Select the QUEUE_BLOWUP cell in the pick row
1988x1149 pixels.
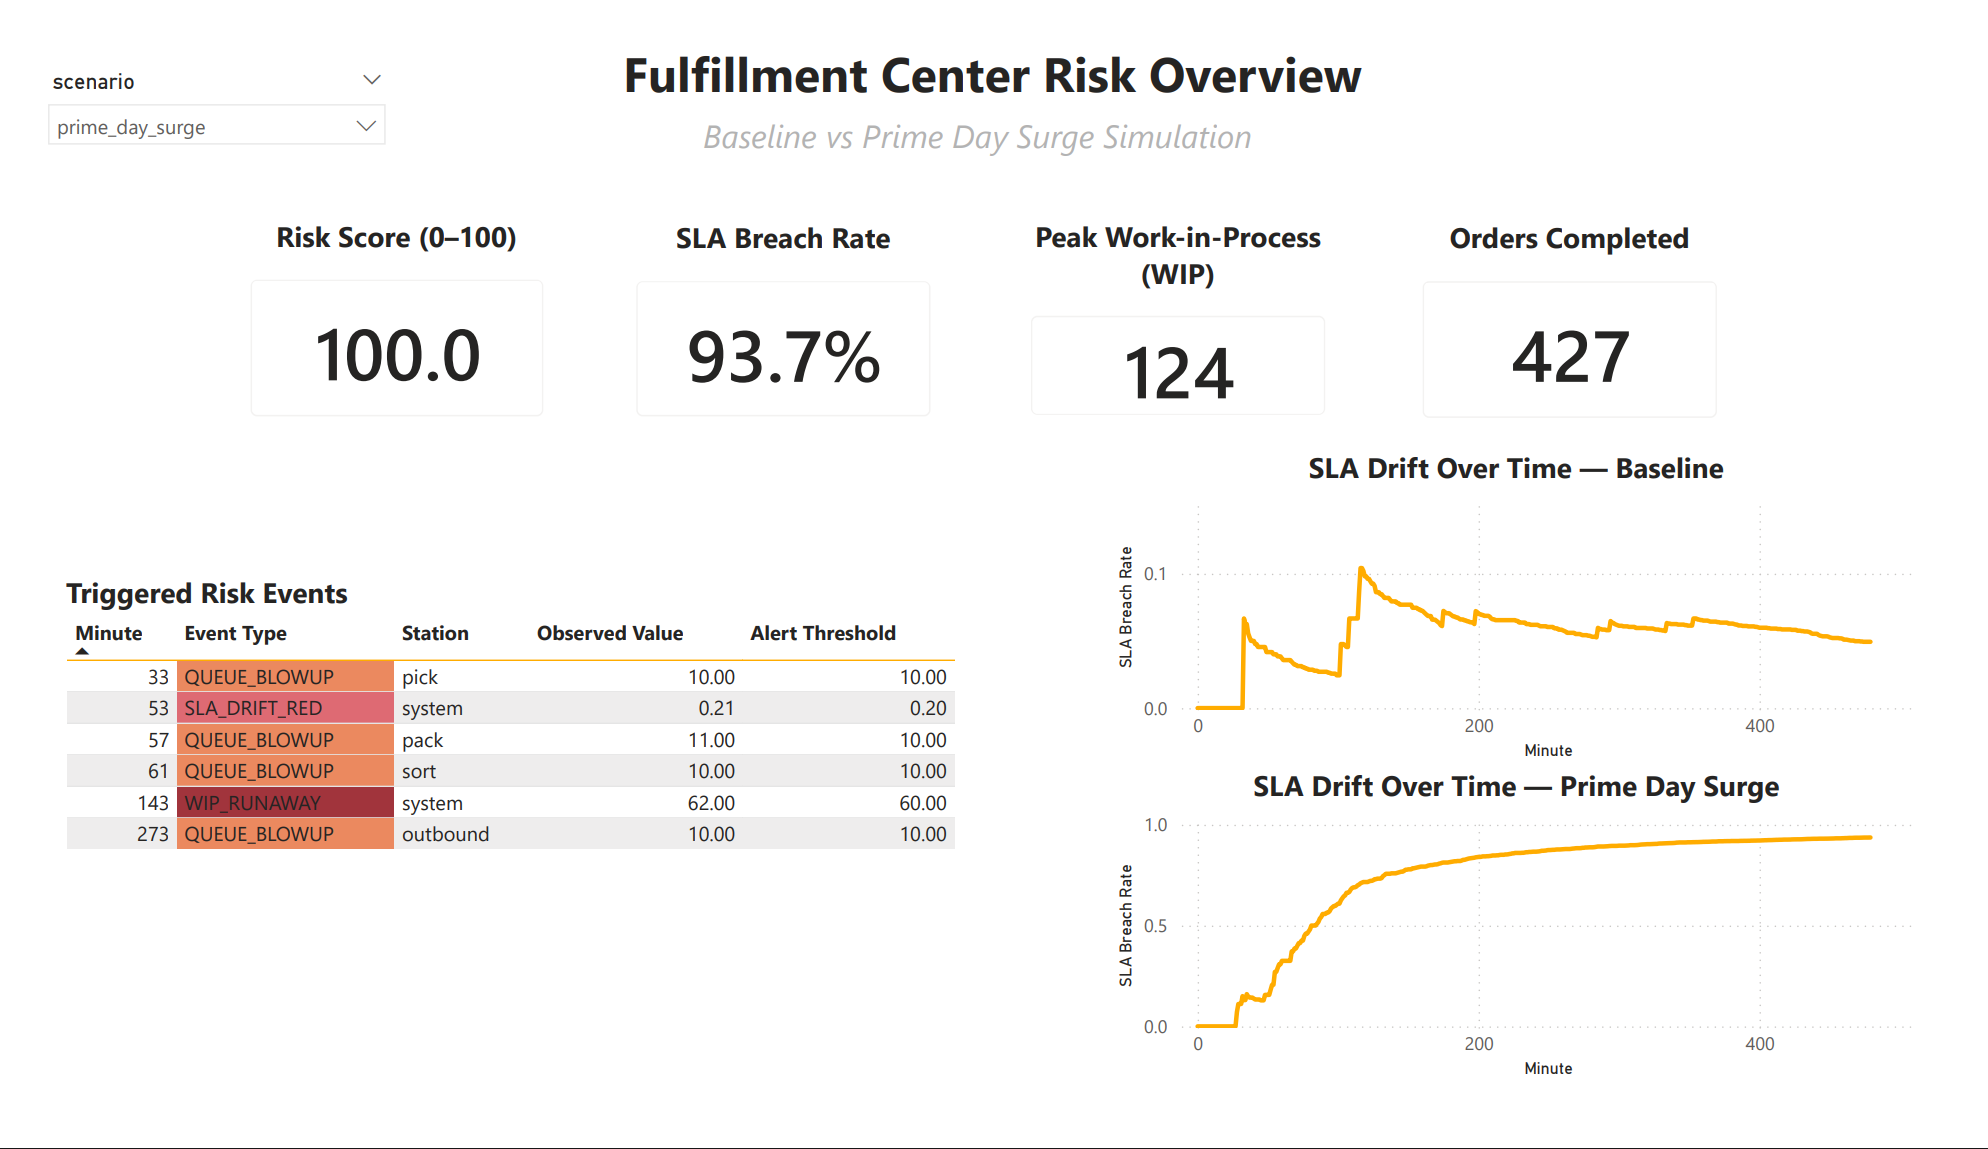pos(284,677)
